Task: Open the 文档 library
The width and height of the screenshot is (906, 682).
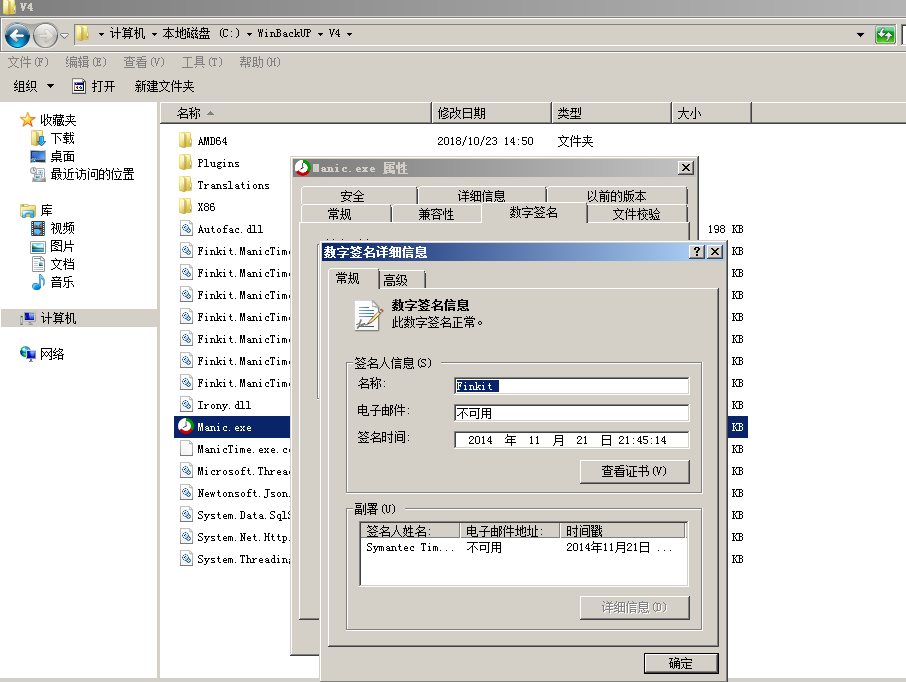Action: point(62,264)
